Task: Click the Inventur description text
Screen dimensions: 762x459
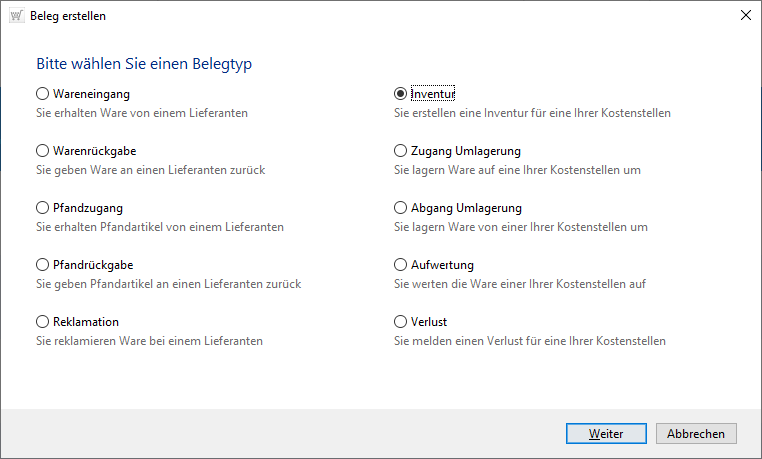Action: pos(532,113)
